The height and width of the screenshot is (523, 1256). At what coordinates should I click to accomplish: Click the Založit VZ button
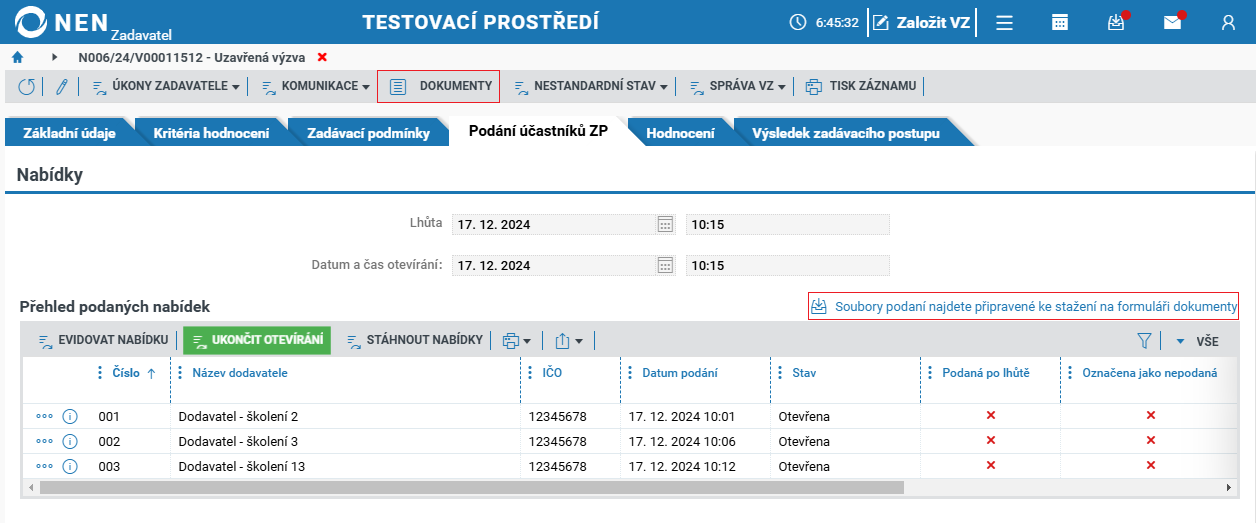(922, 22)
